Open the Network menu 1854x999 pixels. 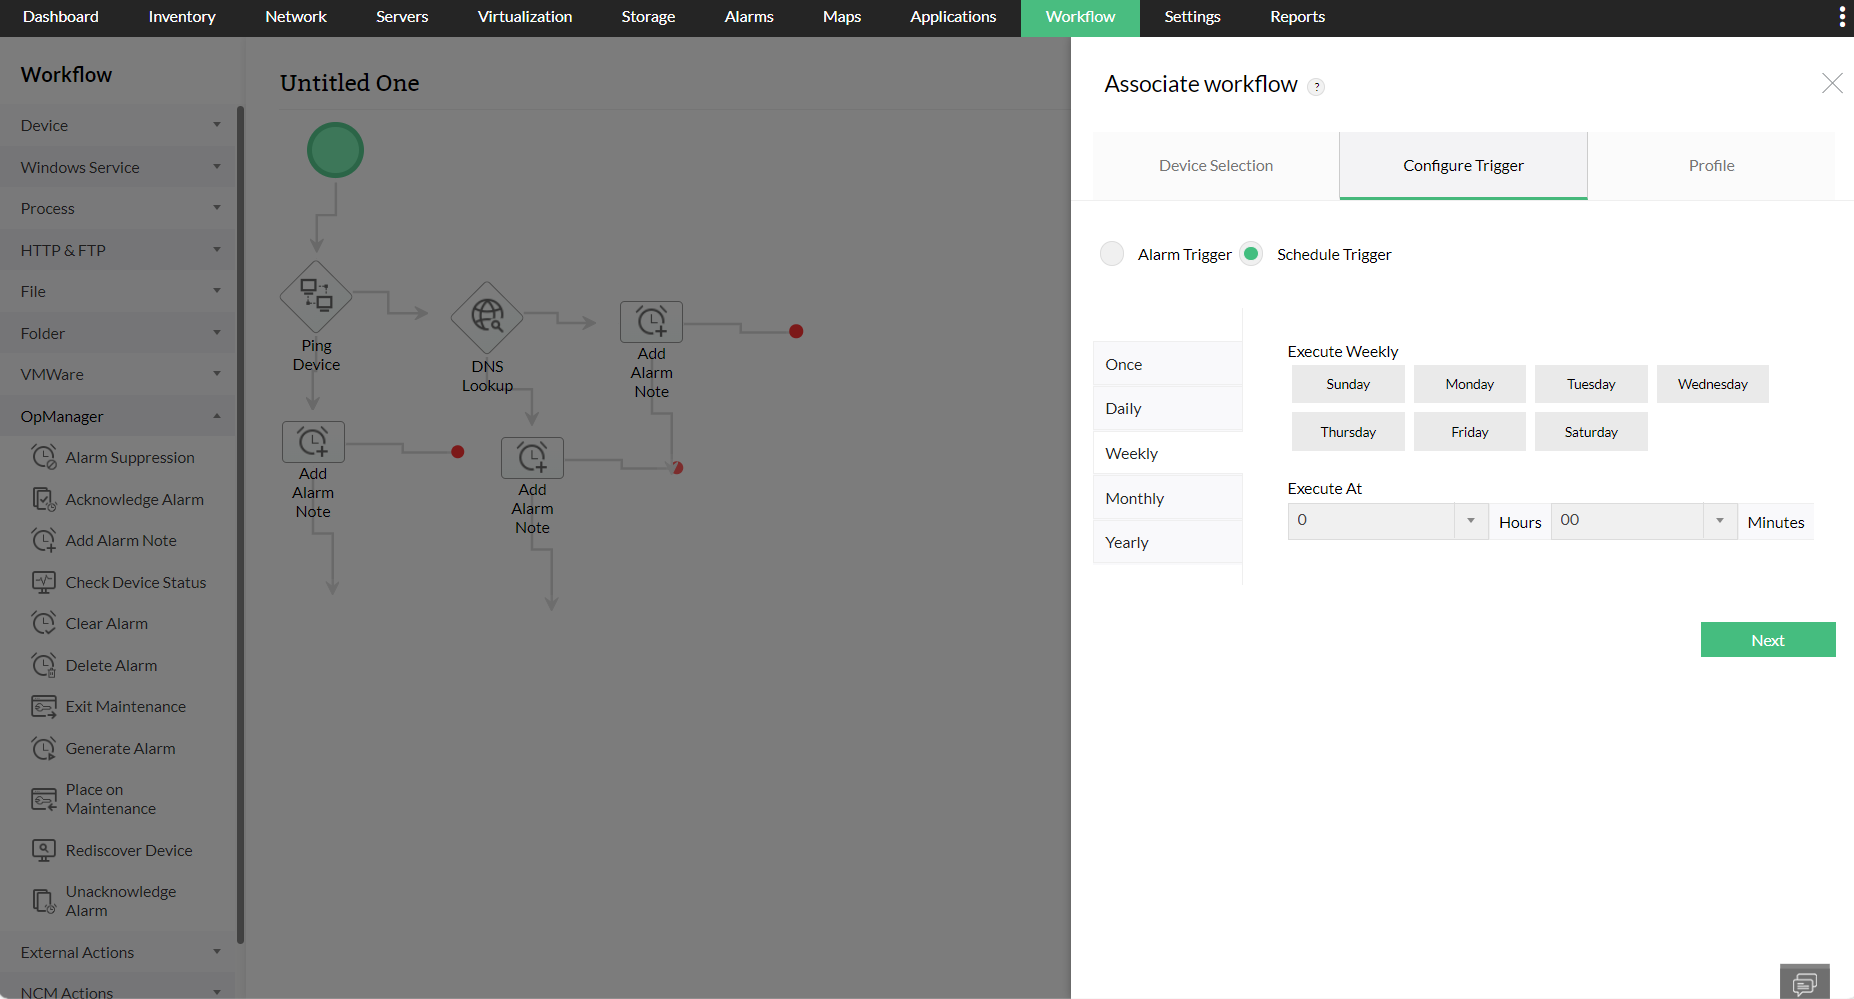click(x=296, y=17)
